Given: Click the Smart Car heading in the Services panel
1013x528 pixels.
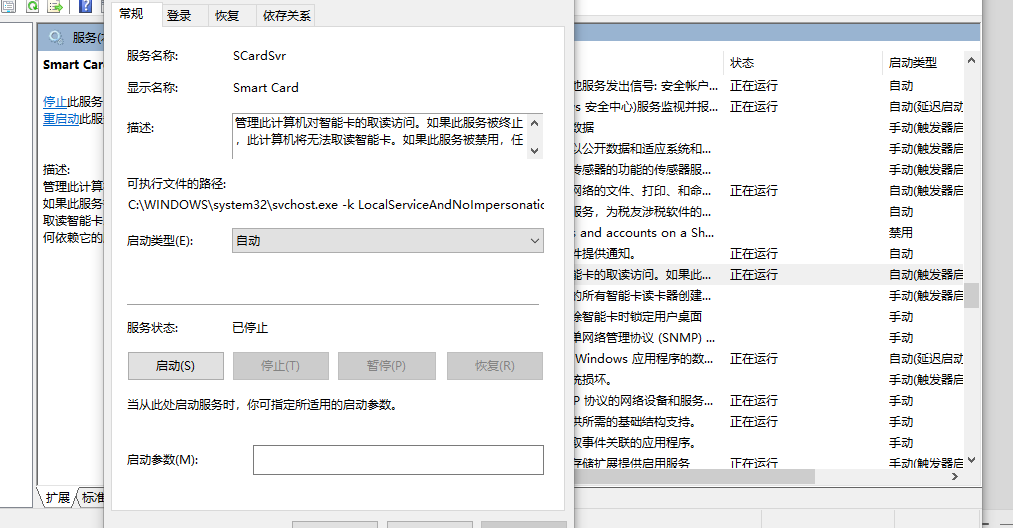Looking at the screenshot, I should (x=73, y=65).
